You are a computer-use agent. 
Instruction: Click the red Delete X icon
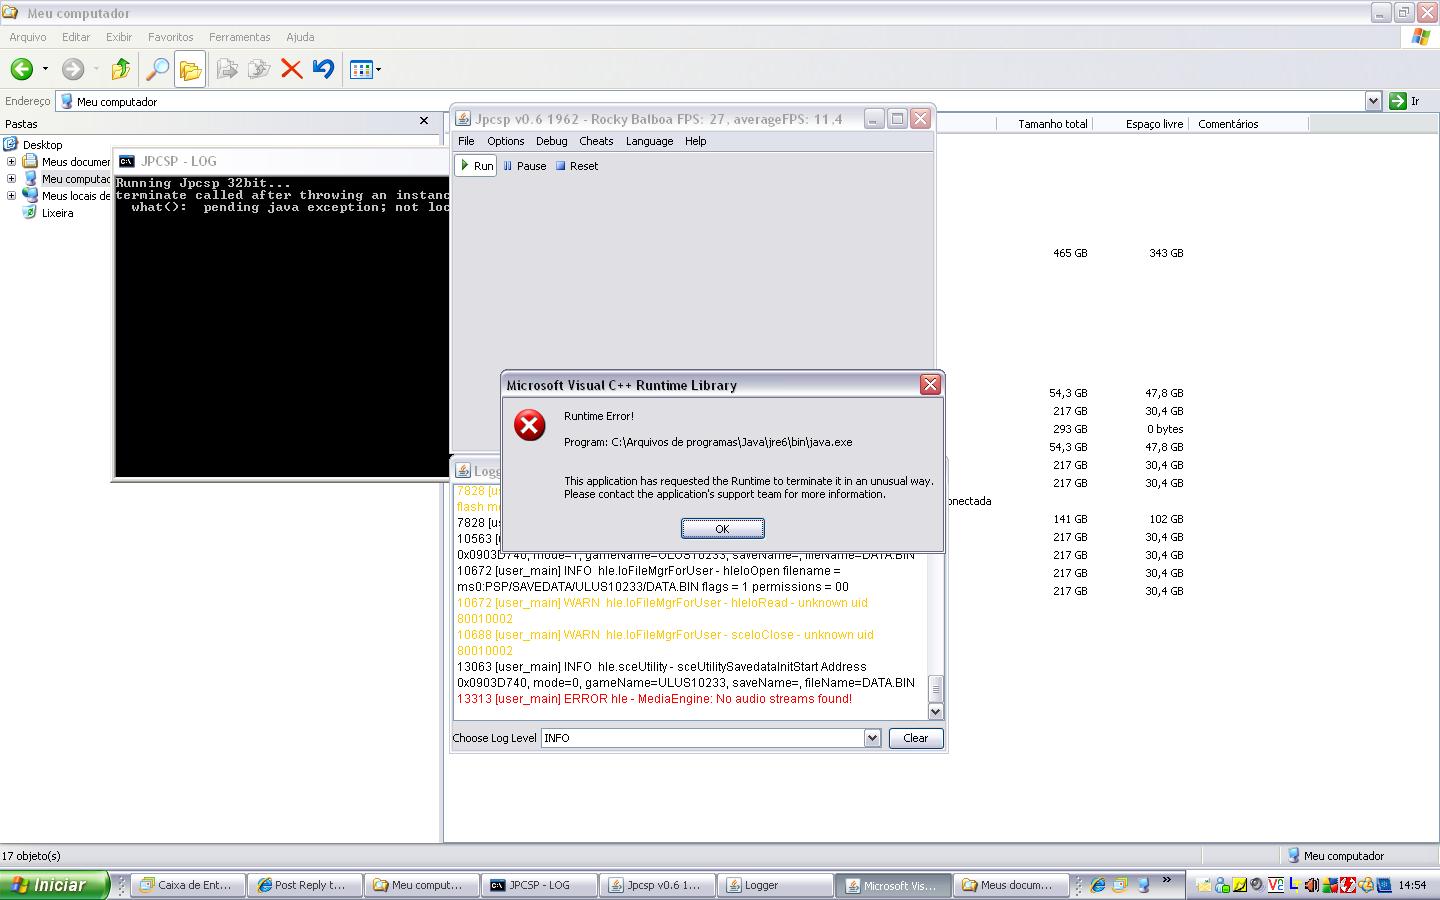point(291,69)
